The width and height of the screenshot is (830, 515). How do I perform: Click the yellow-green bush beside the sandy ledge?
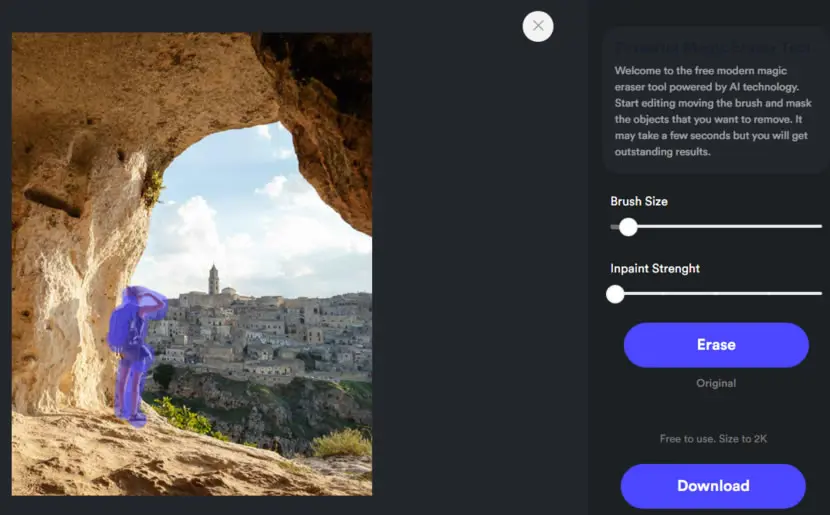tap(343, 442)
